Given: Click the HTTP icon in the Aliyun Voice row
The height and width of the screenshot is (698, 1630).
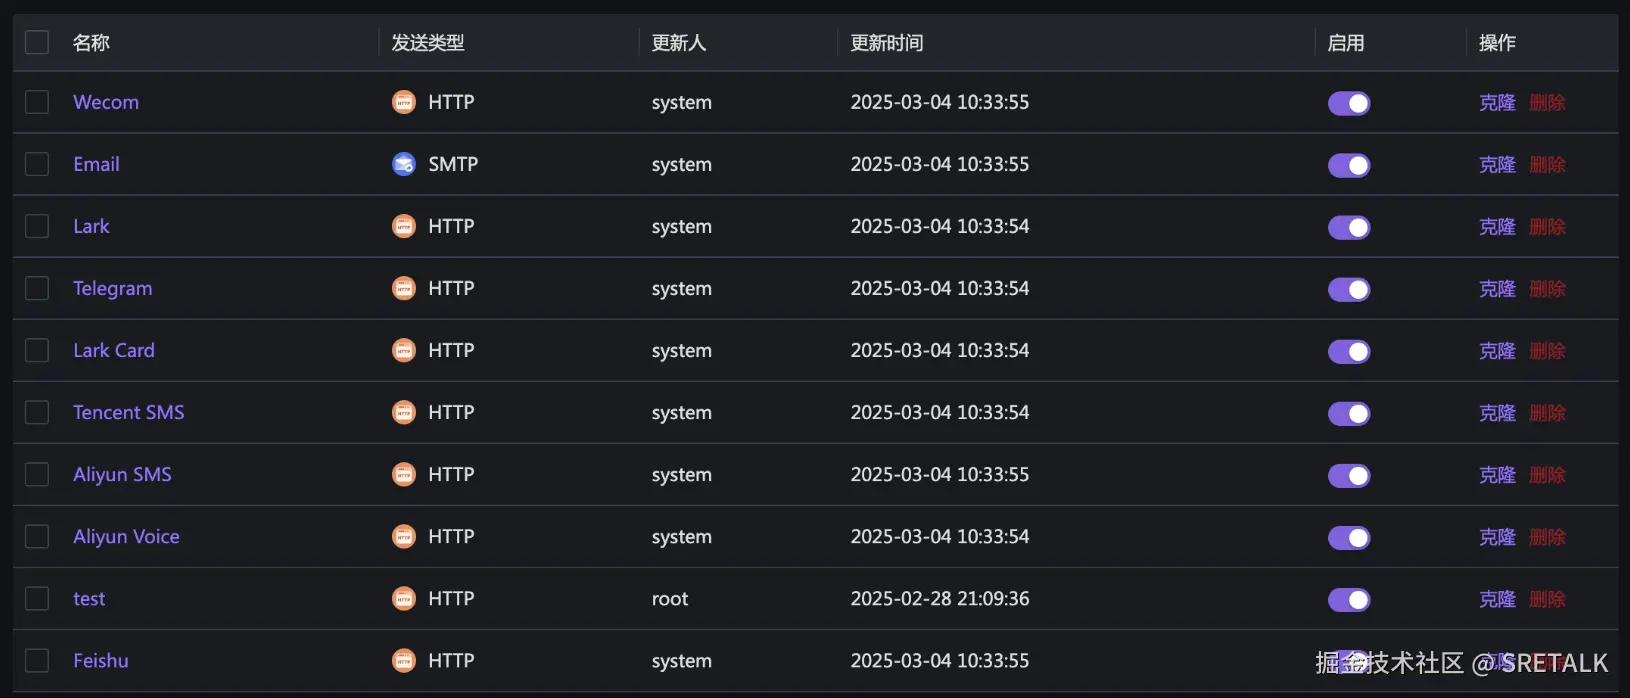Looking at the screenshot, I should pos(404,536).
